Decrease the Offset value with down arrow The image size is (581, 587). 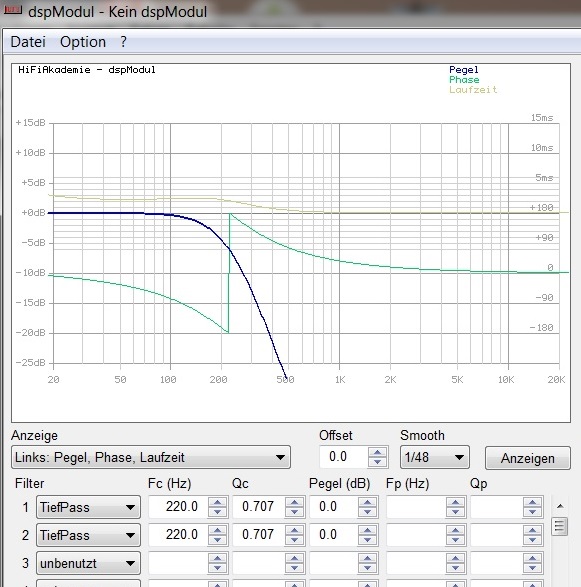point(377,462)
